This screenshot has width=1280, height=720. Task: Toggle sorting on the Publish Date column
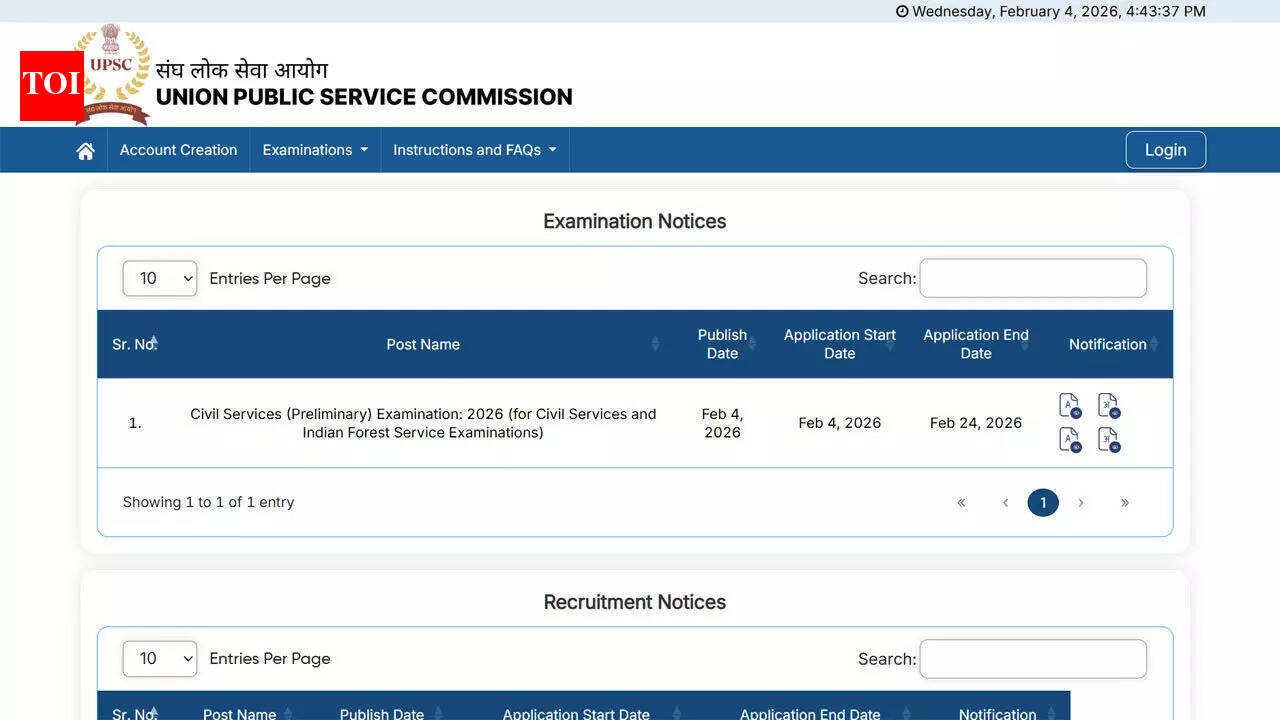(x=753, y=344)
